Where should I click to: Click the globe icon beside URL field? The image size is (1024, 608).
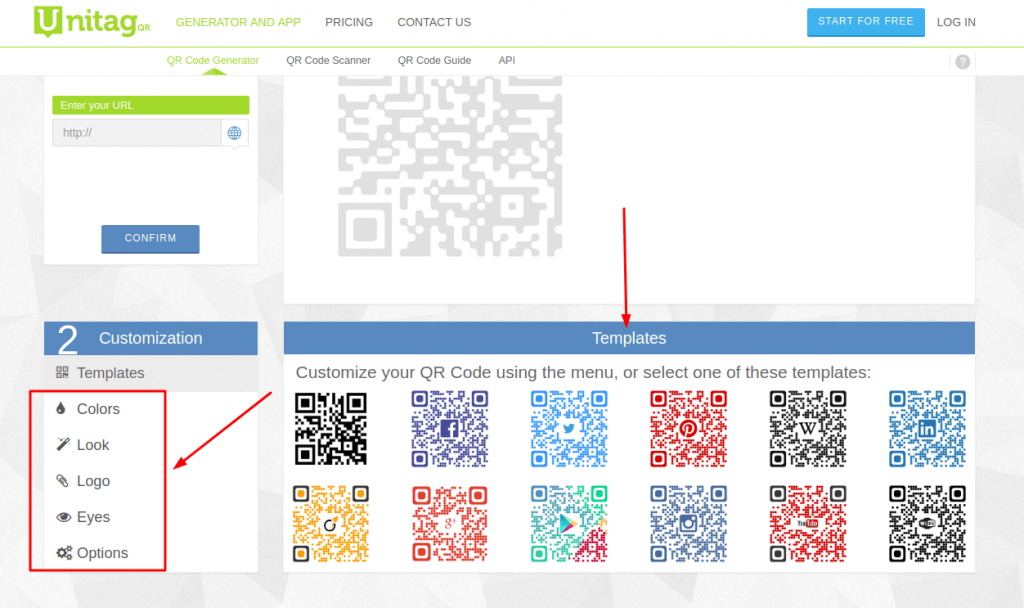[234, 132]
